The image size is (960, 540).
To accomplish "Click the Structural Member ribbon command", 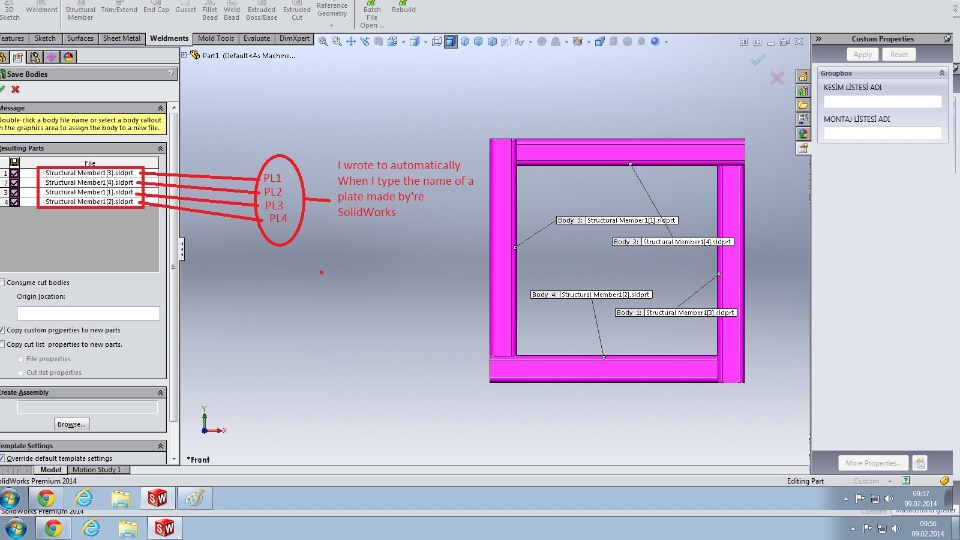I will [x=80, y=10].
